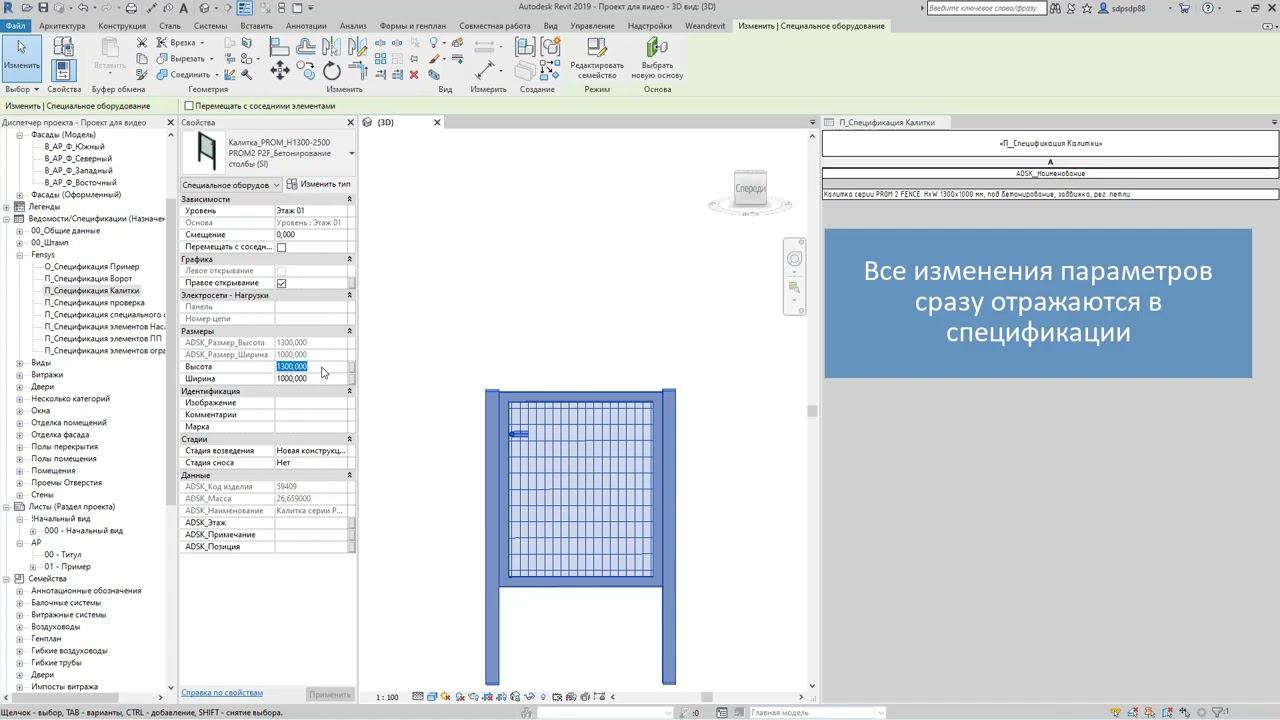Switch to the П_Спецификация Калитки view tab

click(x=887, y=122)
